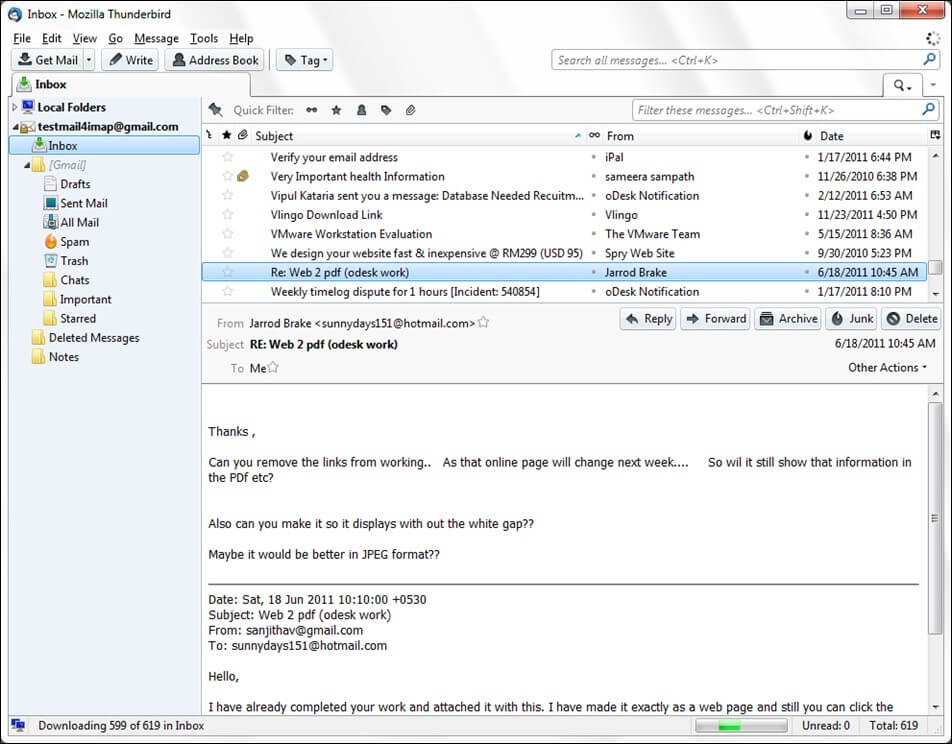Delete the current message
Viewport: 952px width, 744px height.
tap(911, 318)
